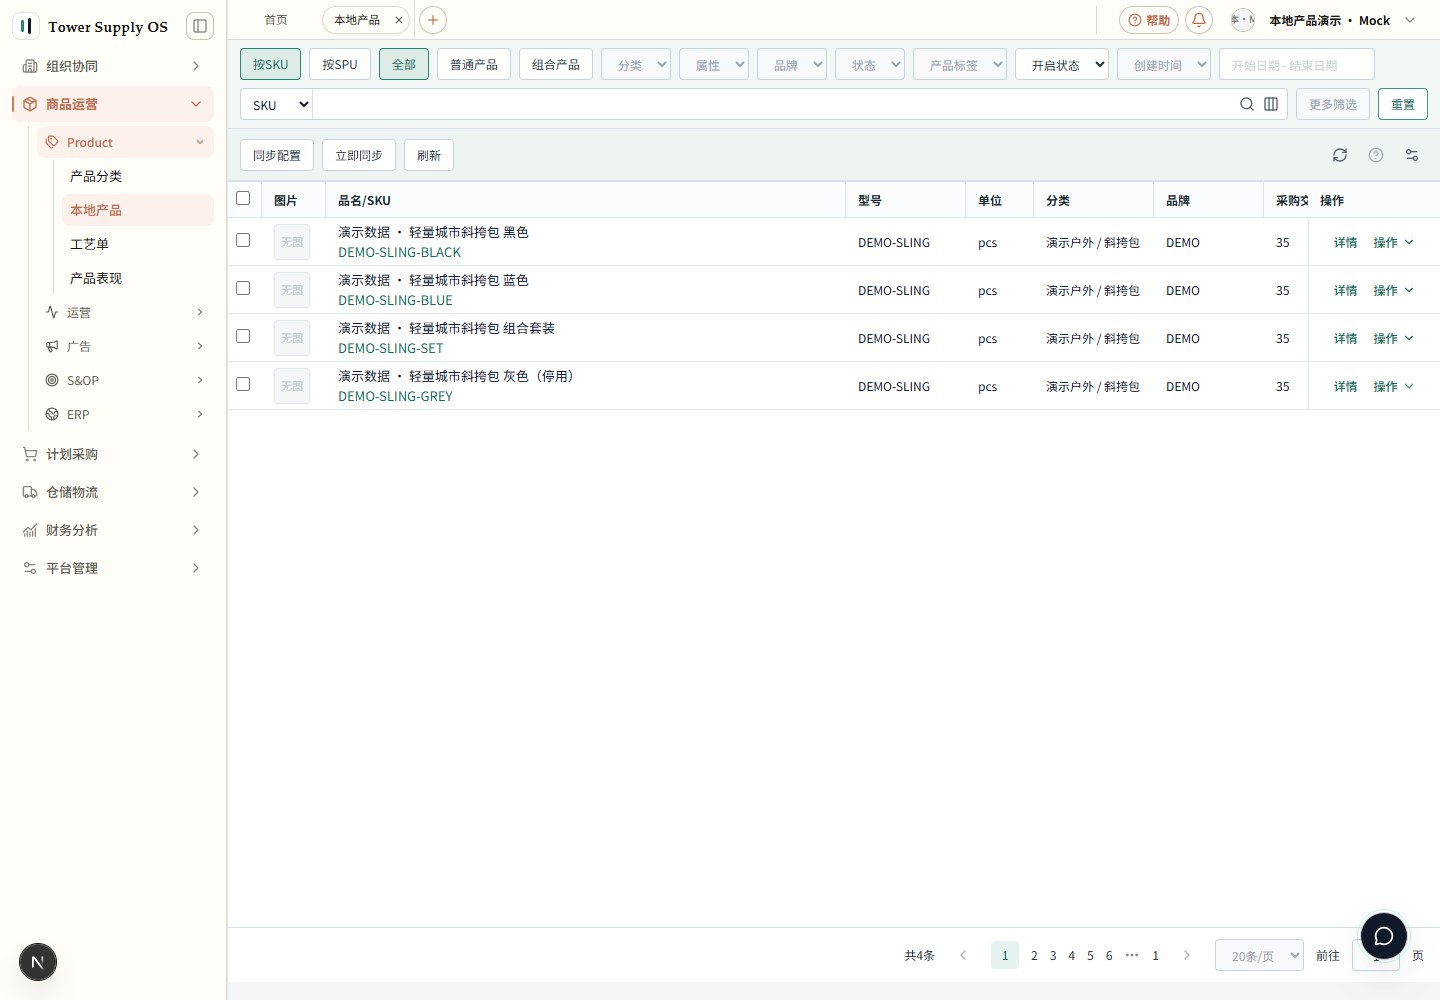Image resolution: width=1440 pixels, height=1000 pixels.
Task: Close the 本地产品 tab
Action: [x=399, y=20]
